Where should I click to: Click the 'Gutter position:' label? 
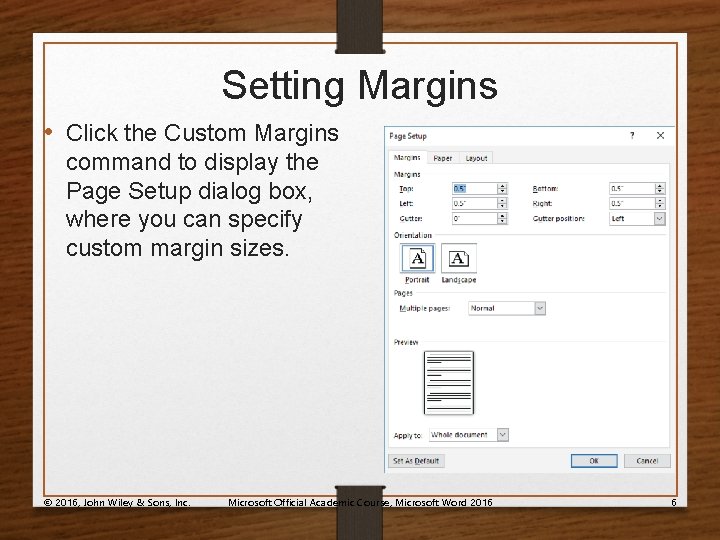[x=558, y=219]
